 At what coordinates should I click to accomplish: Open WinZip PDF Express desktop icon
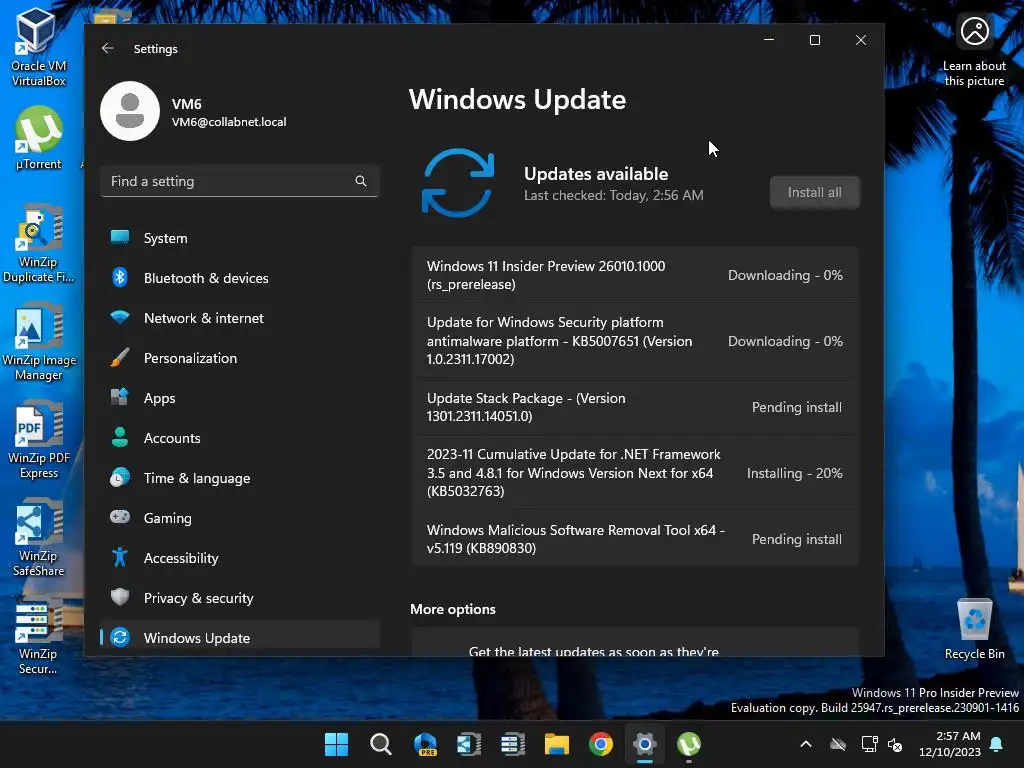(x=38, y=439)
